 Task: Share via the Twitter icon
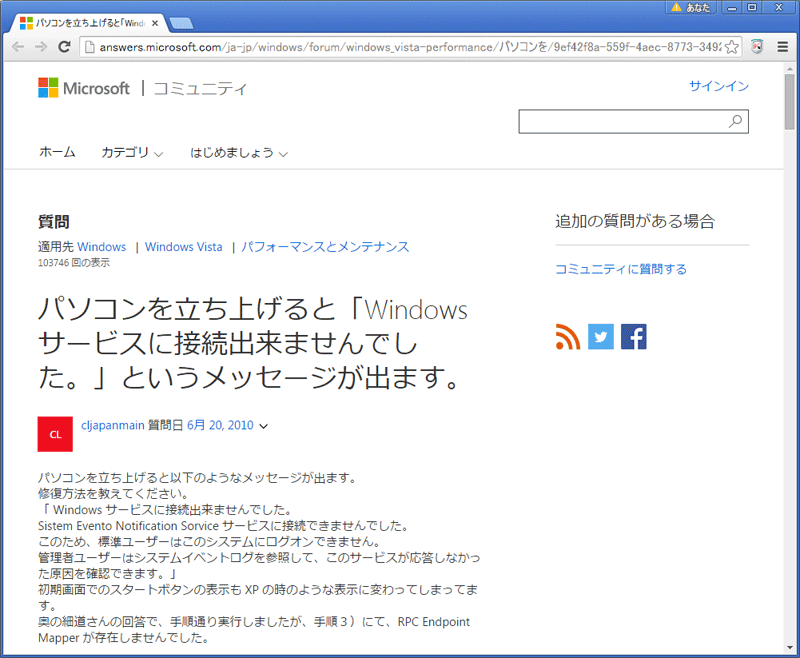601,337
